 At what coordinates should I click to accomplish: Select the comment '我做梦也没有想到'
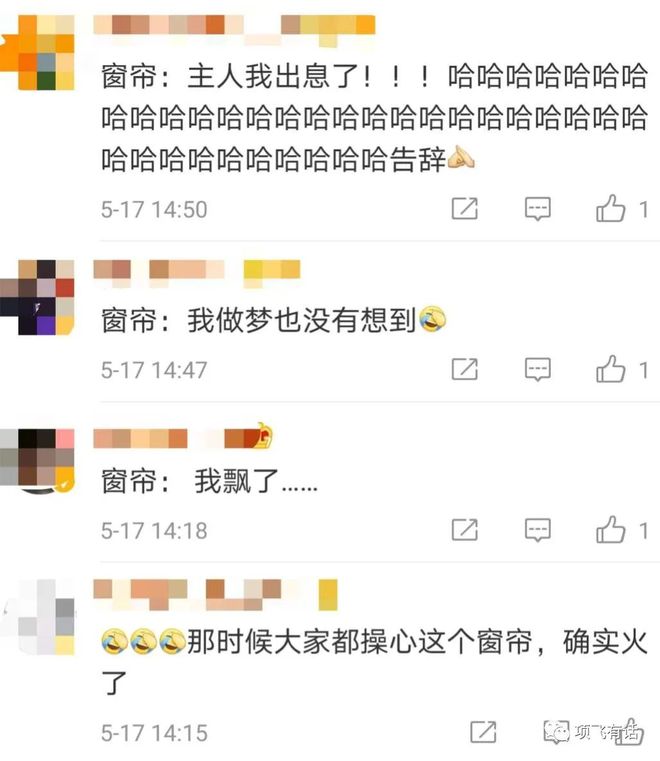coord(301,320)
